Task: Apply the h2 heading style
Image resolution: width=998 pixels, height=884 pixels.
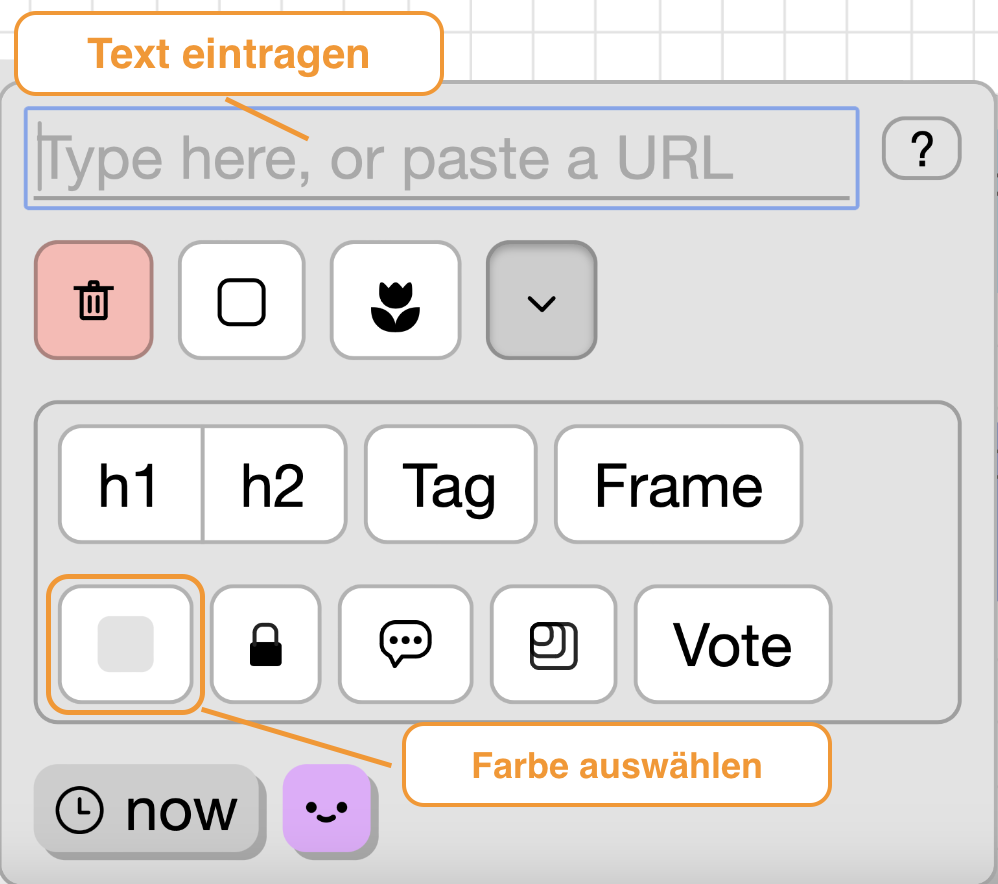Action: click(x=274, y=485)
